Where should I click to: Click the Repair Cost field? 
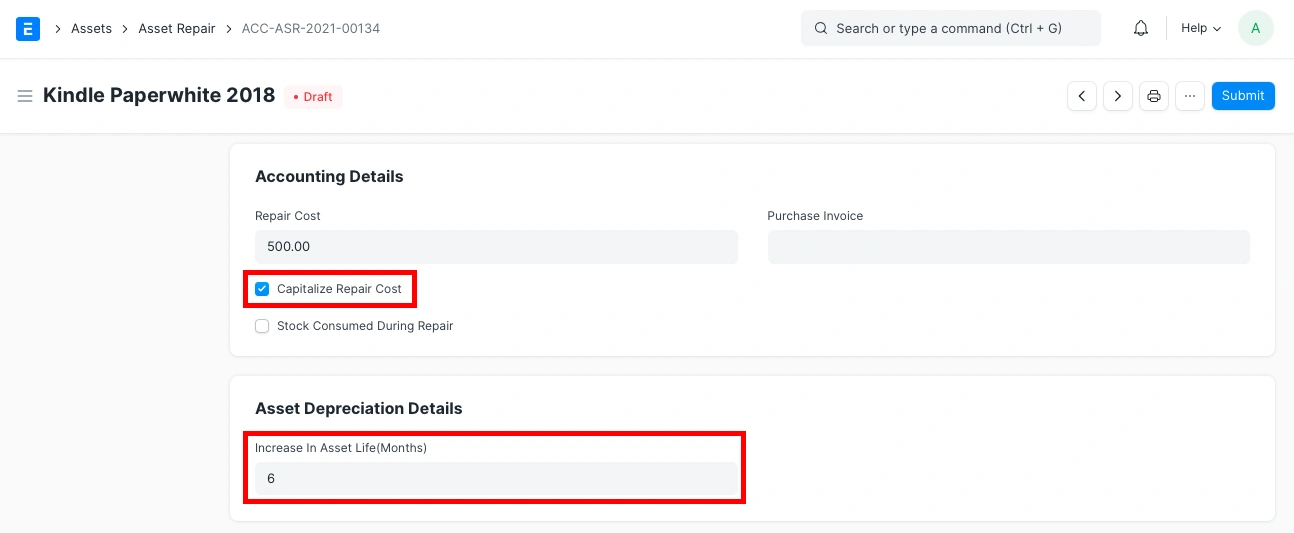pos(496,247)
